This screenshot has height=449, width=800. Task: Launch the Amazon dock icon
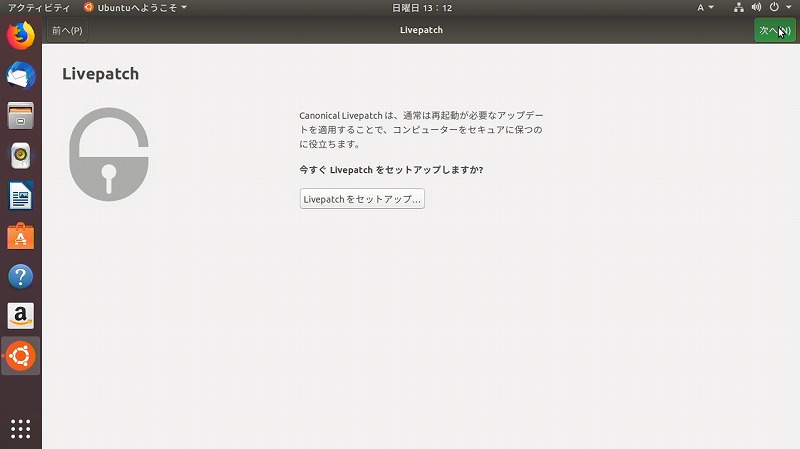(x=20, y=316)
